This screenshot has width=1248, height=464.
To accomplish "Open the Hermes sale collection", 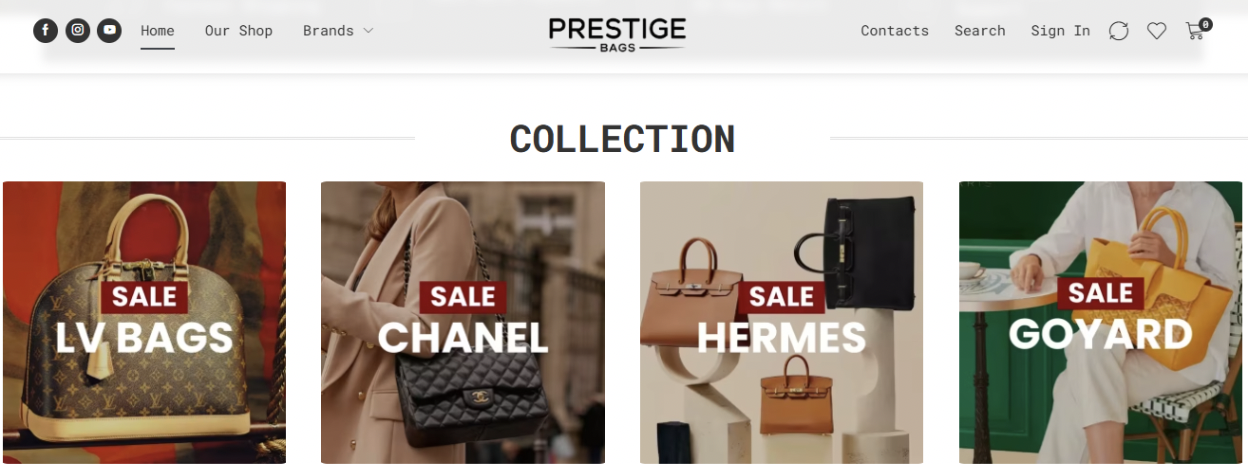I will 781,322.
